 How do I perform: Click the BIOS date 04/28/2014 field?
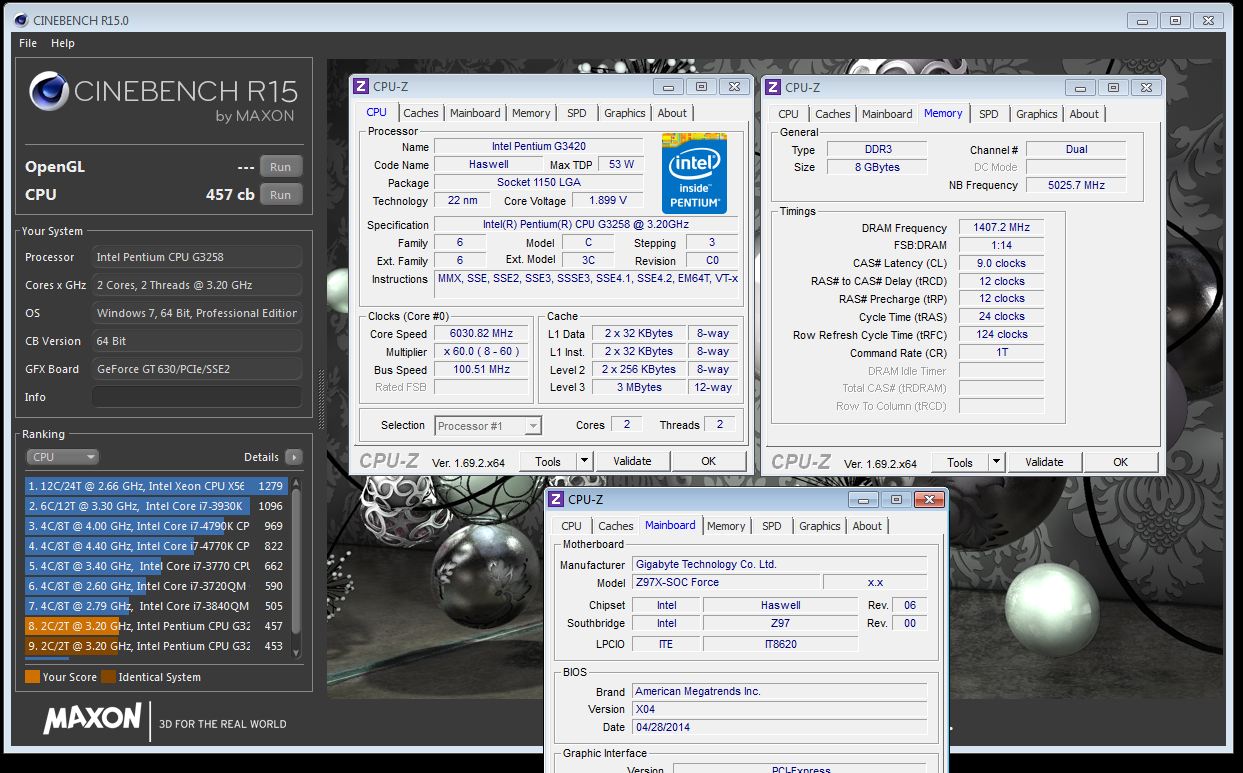(x=779, y=727)
